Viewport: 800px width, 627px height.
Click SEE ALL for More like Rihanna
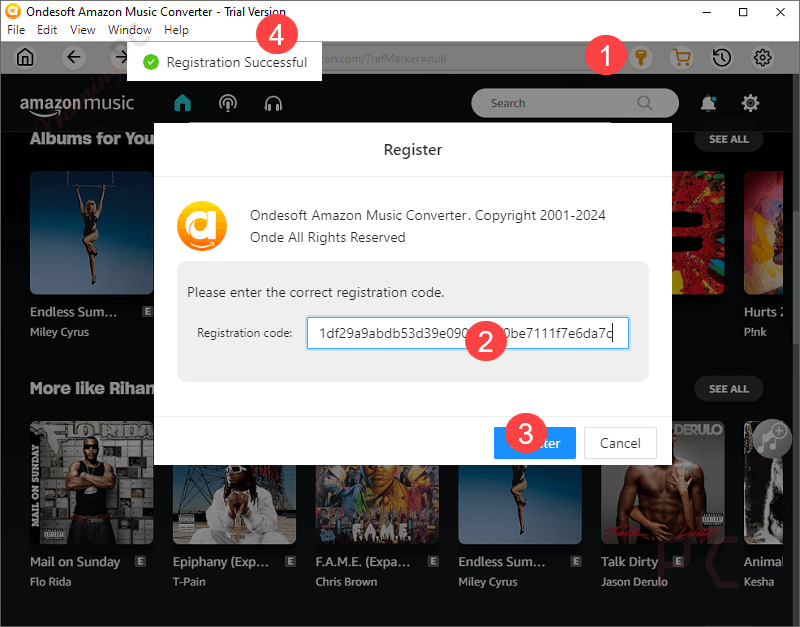(729, 389)
